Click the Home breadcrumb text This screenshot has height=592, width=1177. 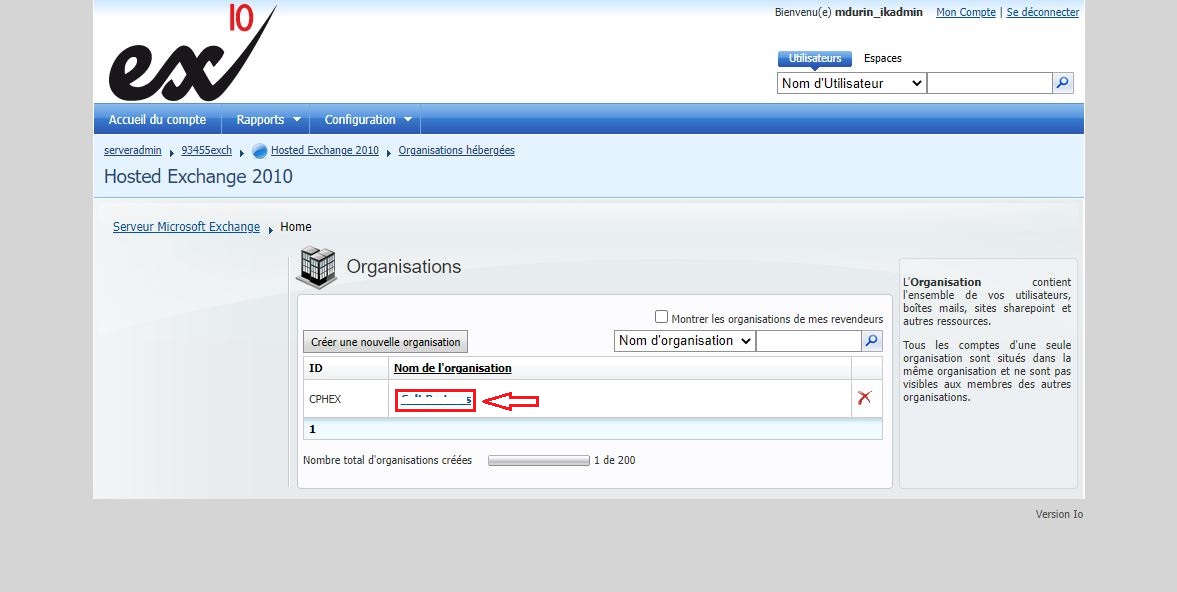(296, 227)
